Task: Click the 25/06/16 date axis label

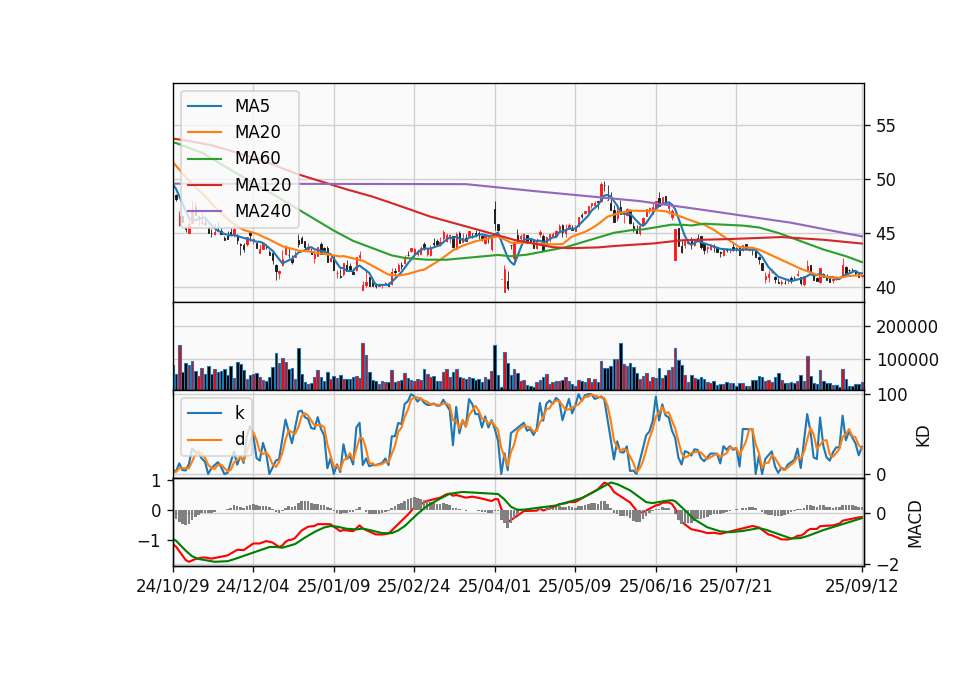Action: (x=656, y=586)
